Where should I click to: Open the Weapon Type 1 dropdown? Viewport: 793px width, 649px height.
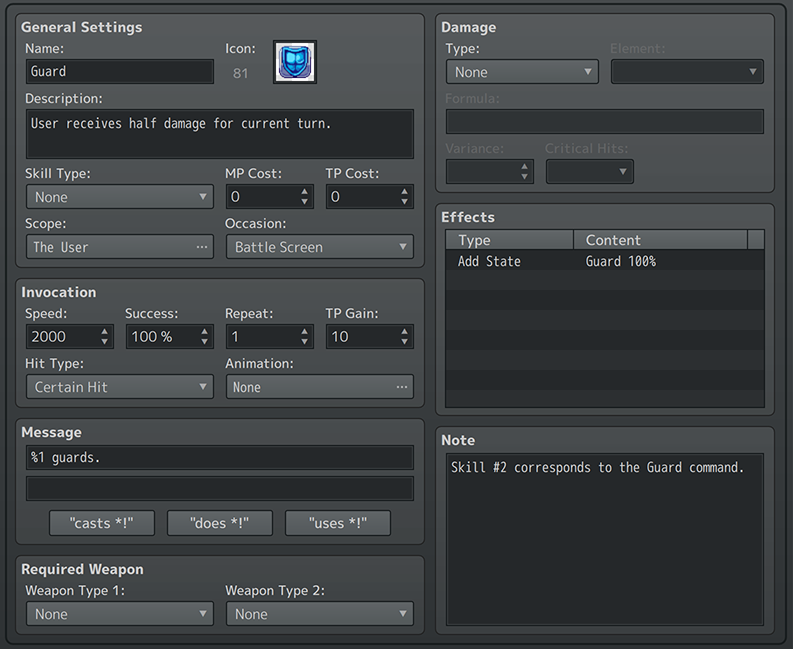(x=119, y=614)
